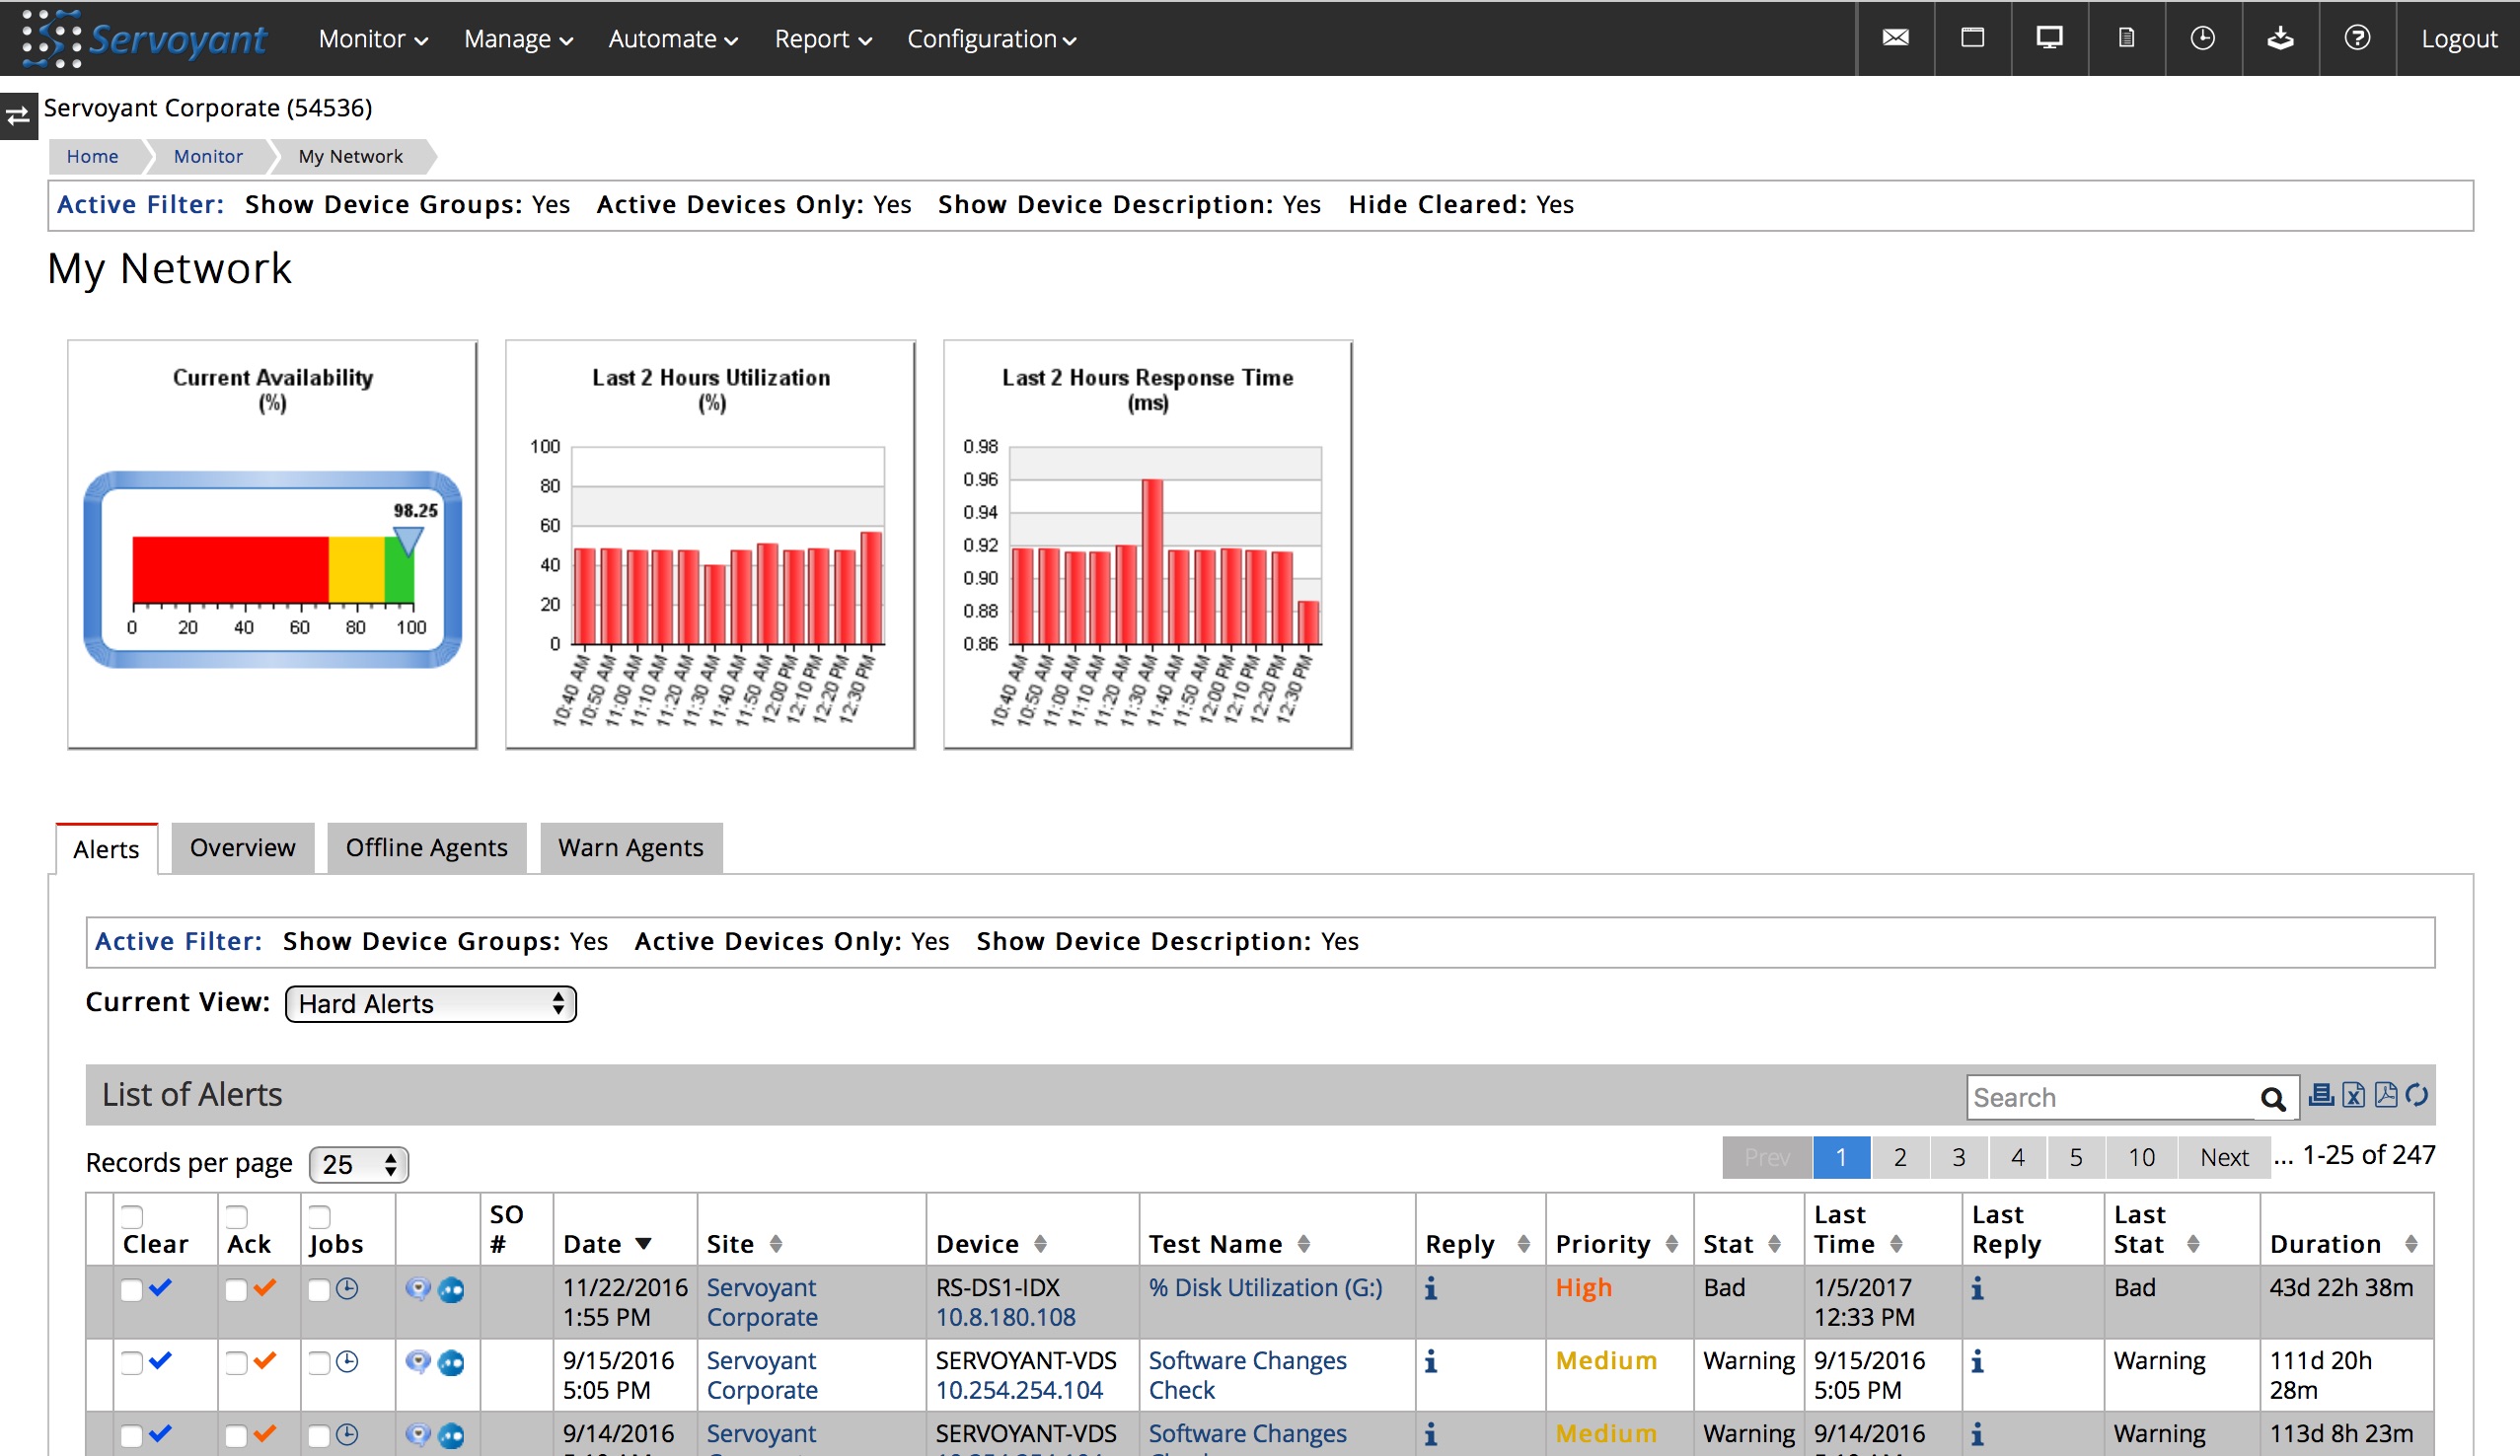This screenshot has height=1456, width=2520.
Task: Check the Clear column header checkbox
Action: pyautogui.click(x=132, y=1217)
